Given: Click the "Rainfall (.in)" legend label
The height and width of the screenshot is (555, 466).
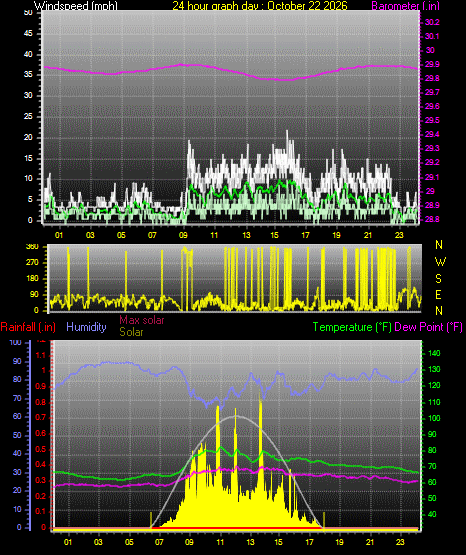Looking at the screenshot, I should coord(28,327).
